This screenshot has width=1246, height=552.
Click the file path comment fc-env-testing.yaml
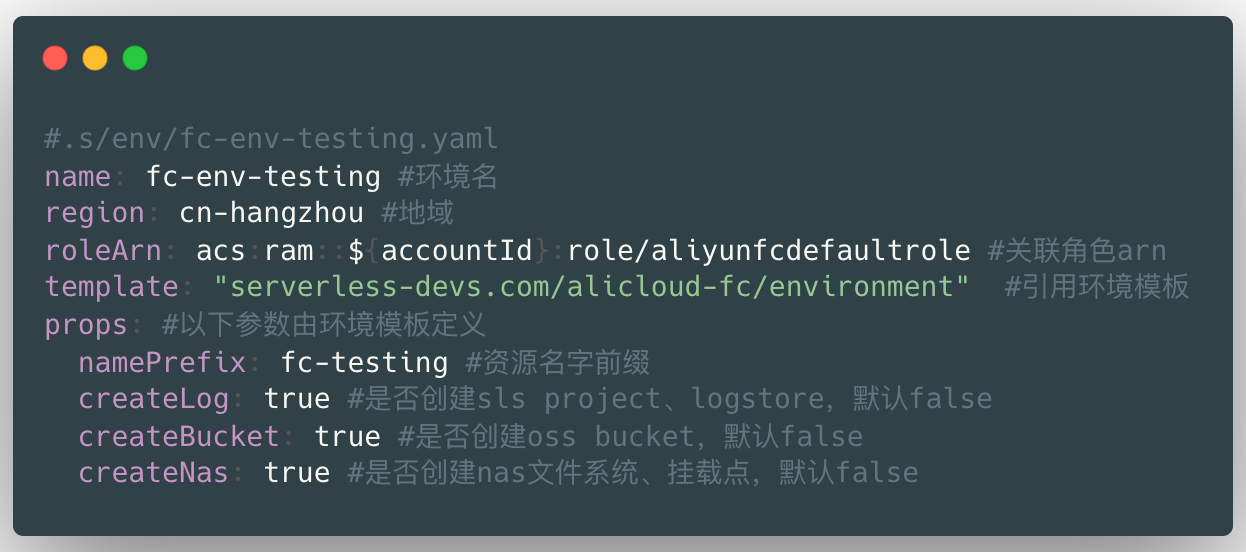pos(271,139)
